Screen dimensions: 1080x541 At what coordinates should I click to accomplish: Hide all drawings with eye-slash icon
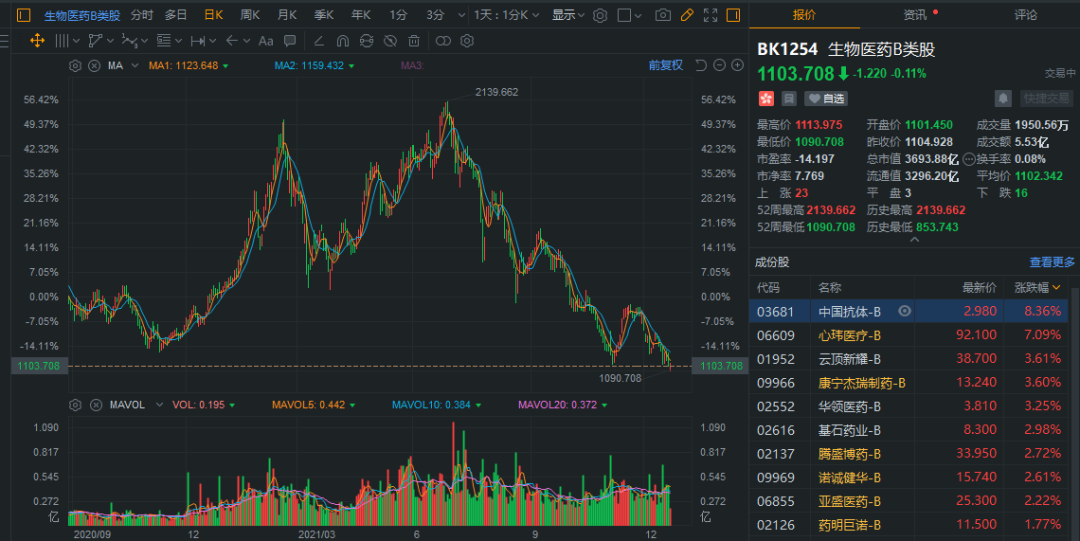[x=390, y=41]
